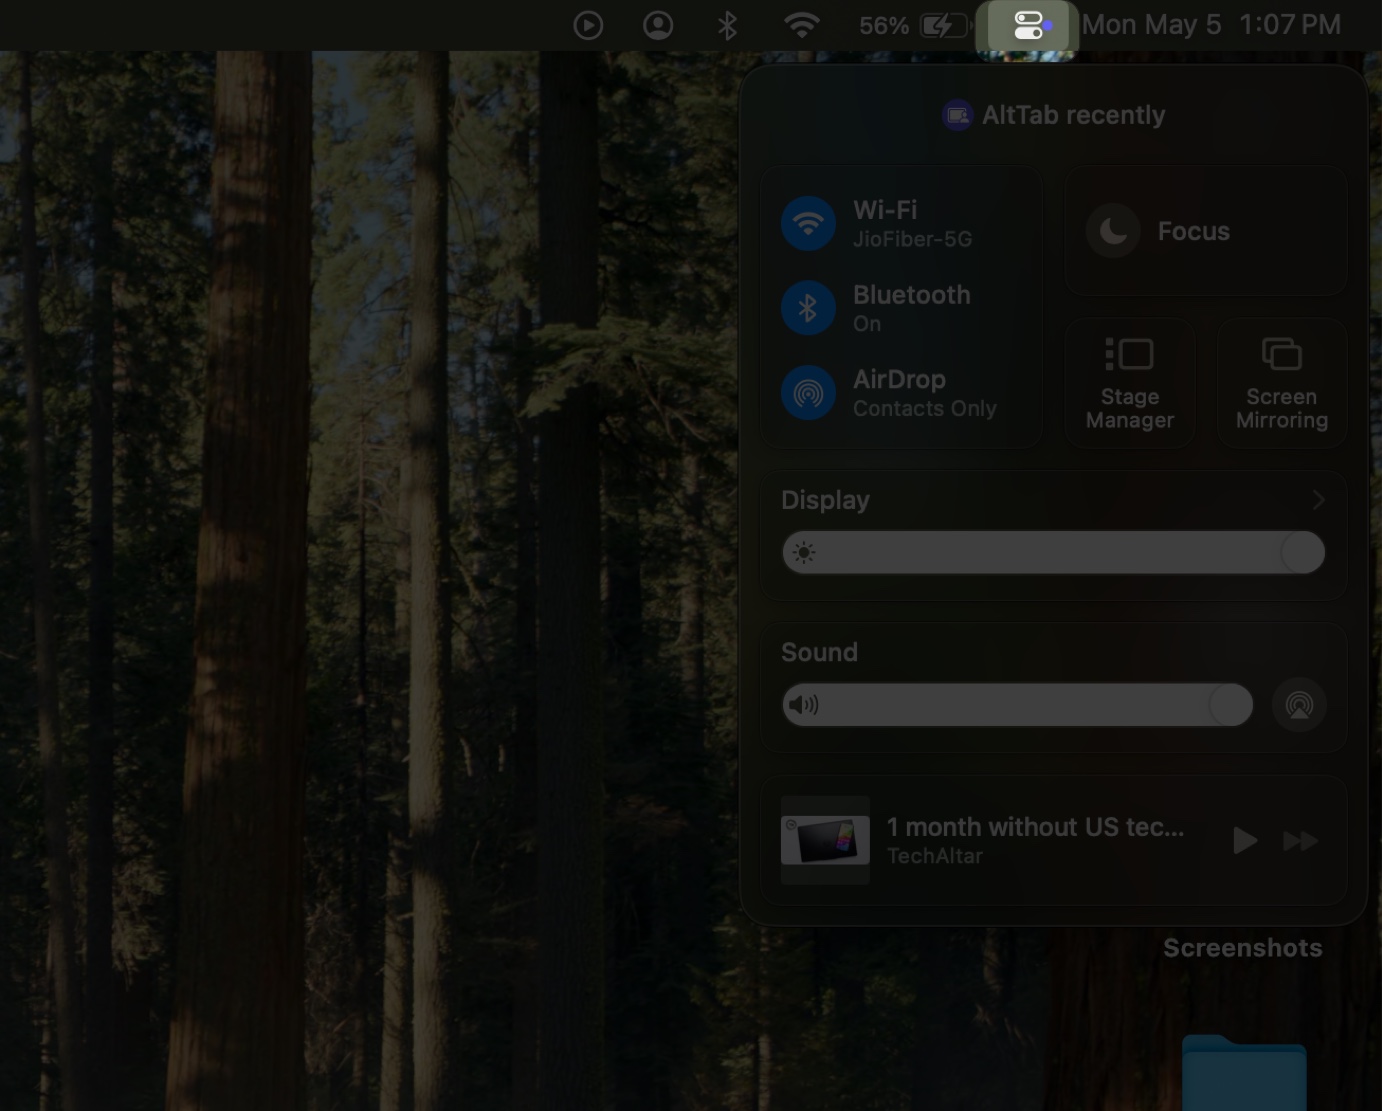Click the AirDrop icon in Control Center
The height and width of the screenshot is (1111, 1382).
point(808,392)
